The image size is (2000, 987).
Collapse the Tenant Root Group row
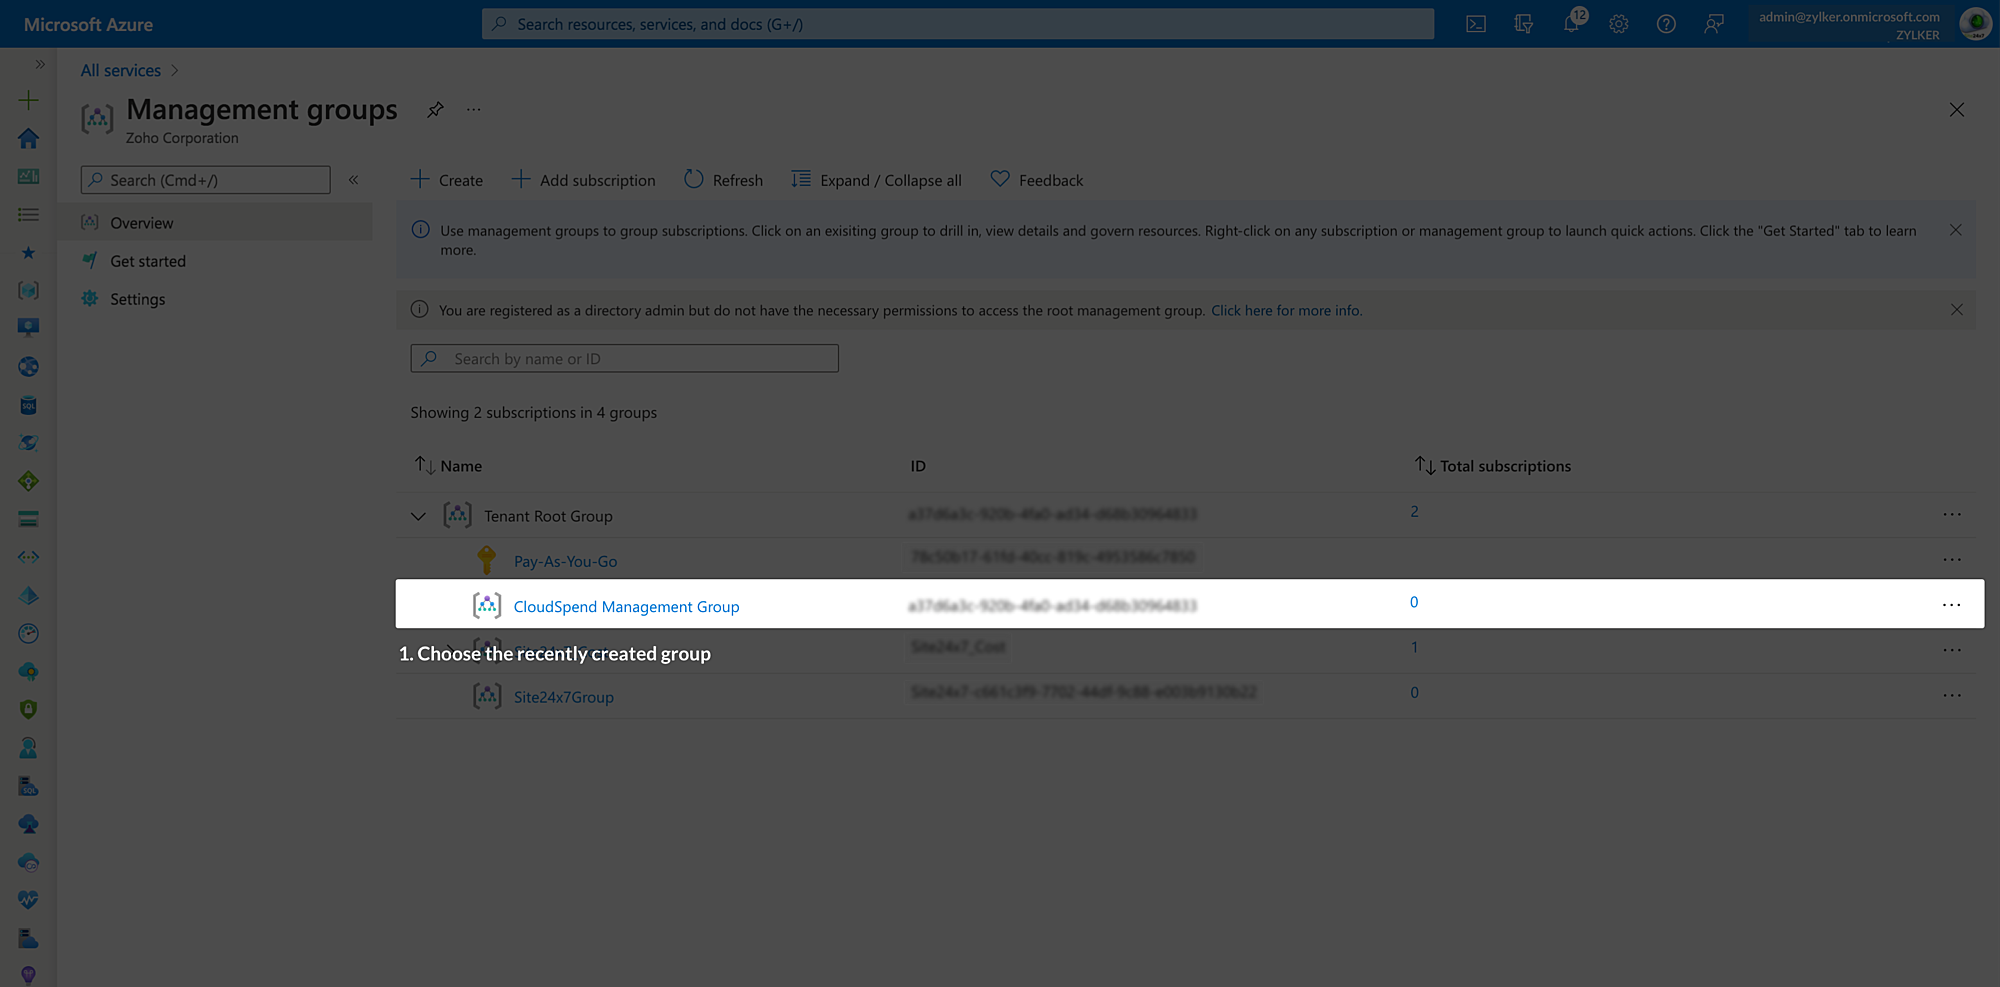(419, 515)
